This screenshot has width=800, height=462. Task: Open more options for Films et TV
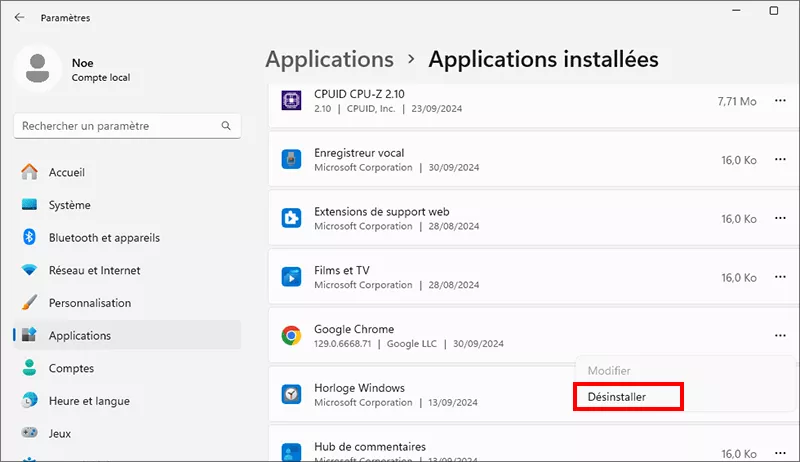(780, 277)
